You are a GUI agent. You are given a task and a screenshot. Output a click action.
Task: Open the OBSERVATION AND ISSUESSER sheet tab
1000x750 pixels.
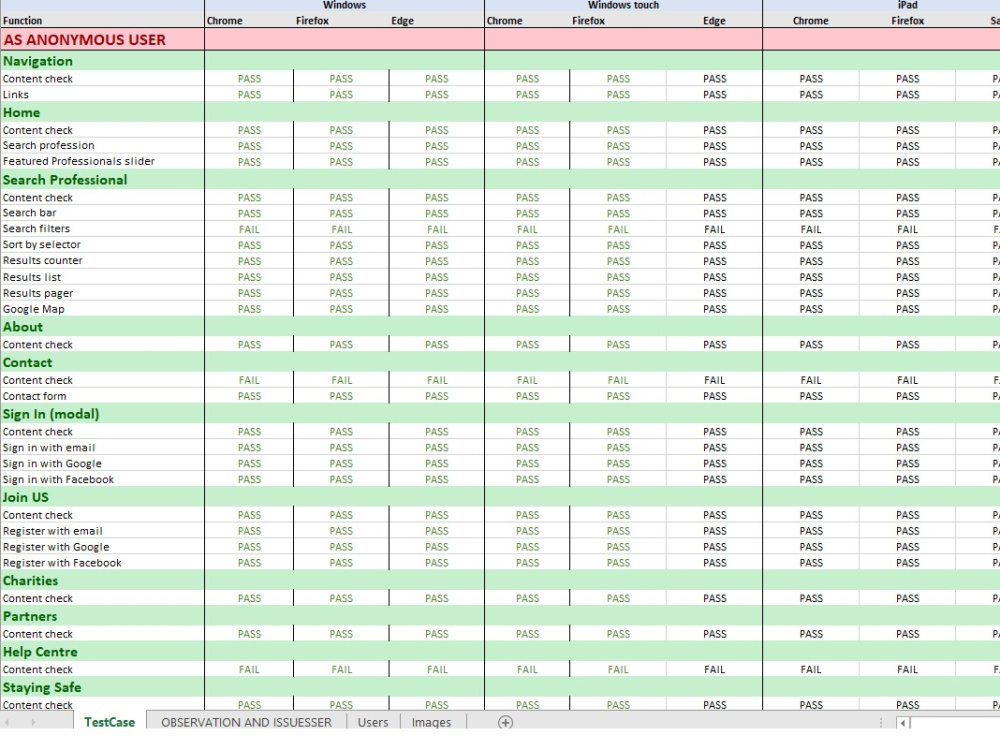[x=246, y=722]
